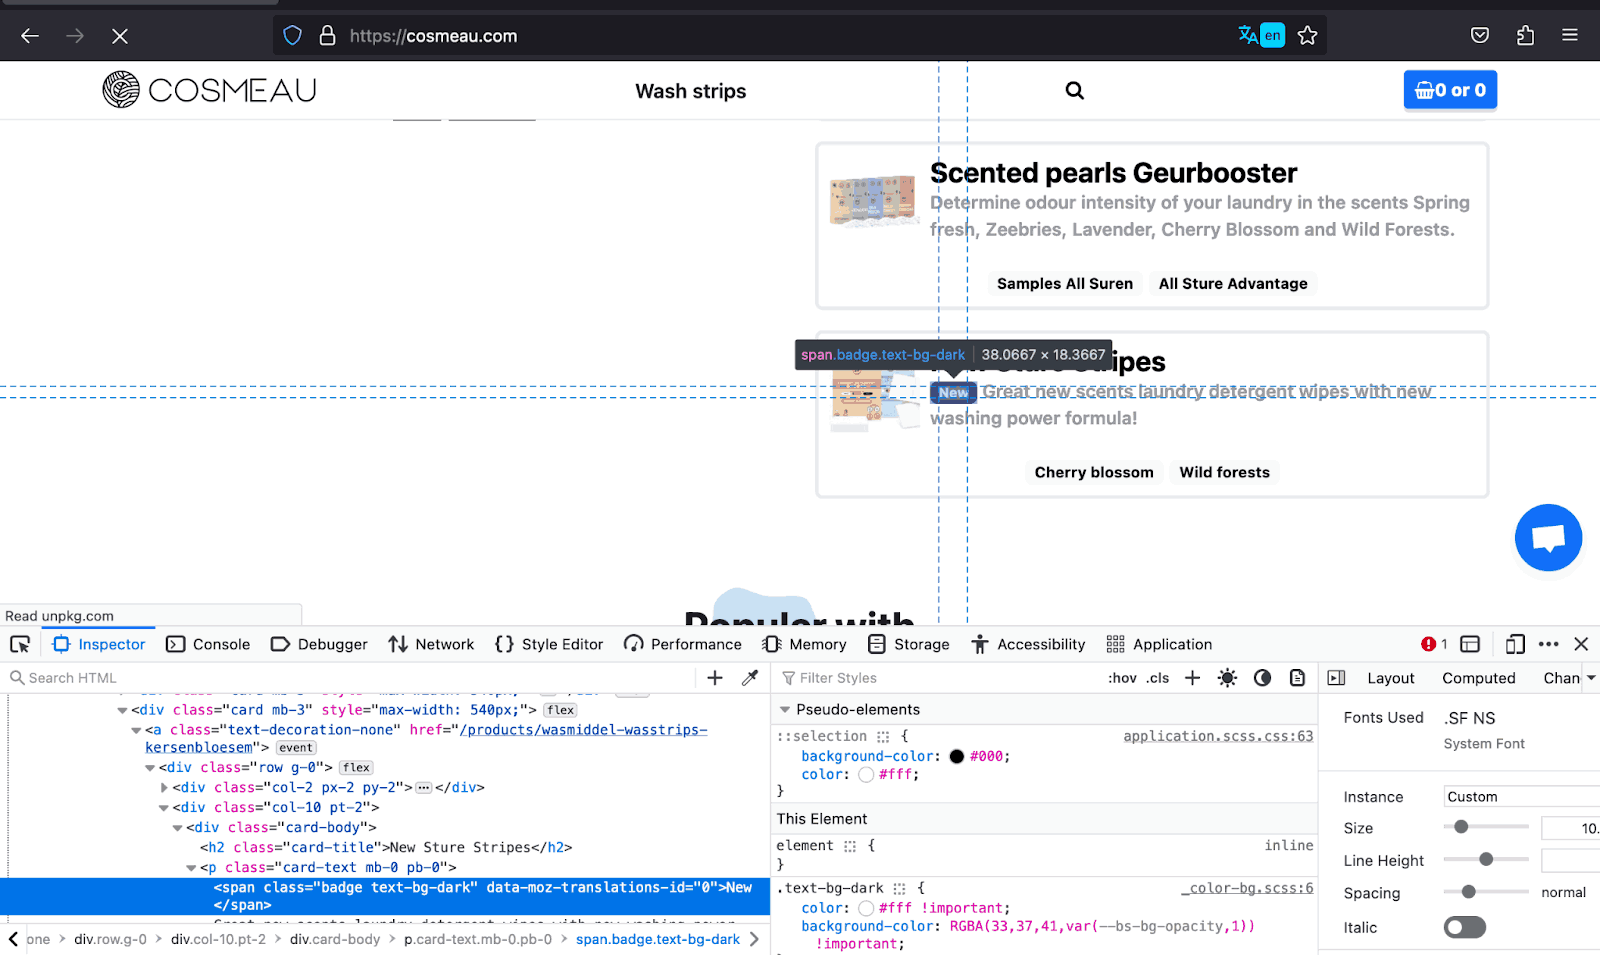Activate the element picker tool
This screenshot has height=955, width=1600.
(x=20, y=644)
